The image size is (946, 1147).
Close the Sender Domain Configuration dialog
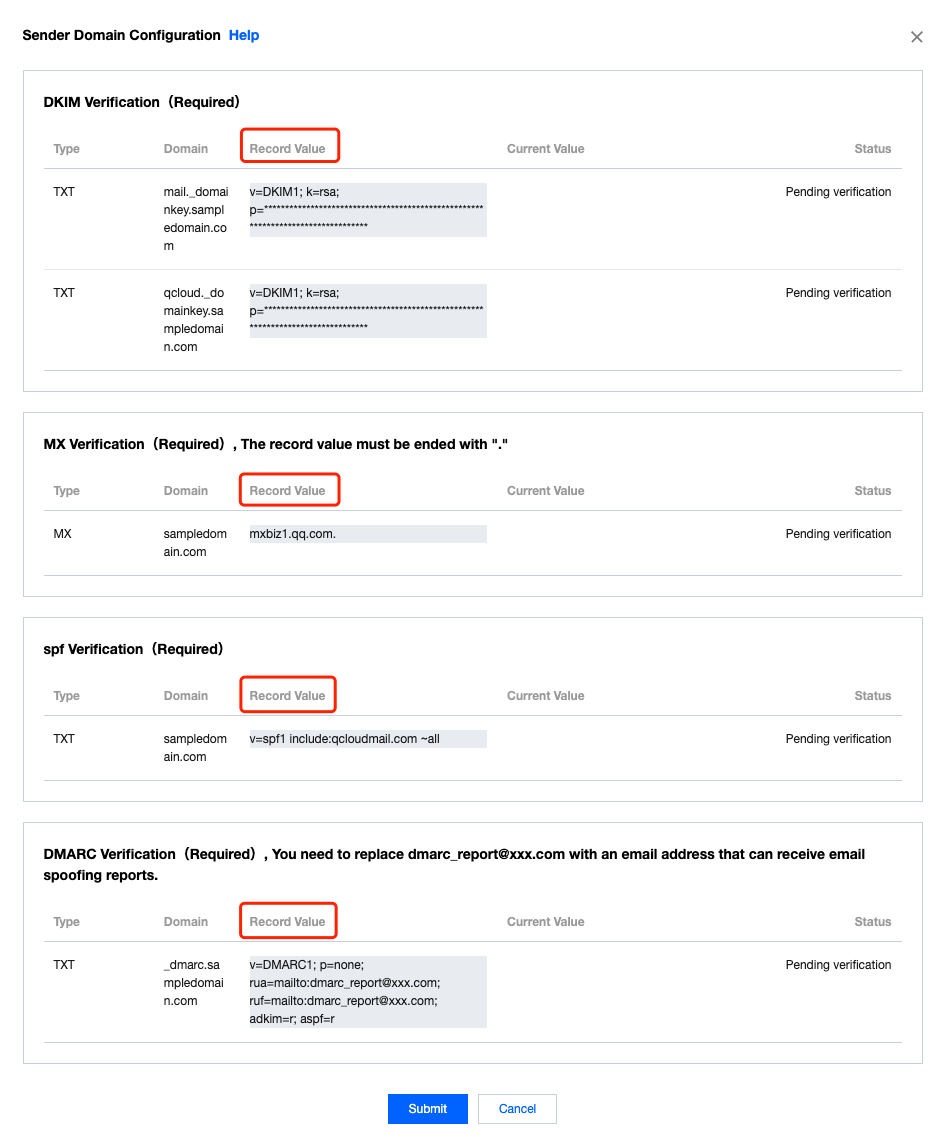(x=916, y=37)
